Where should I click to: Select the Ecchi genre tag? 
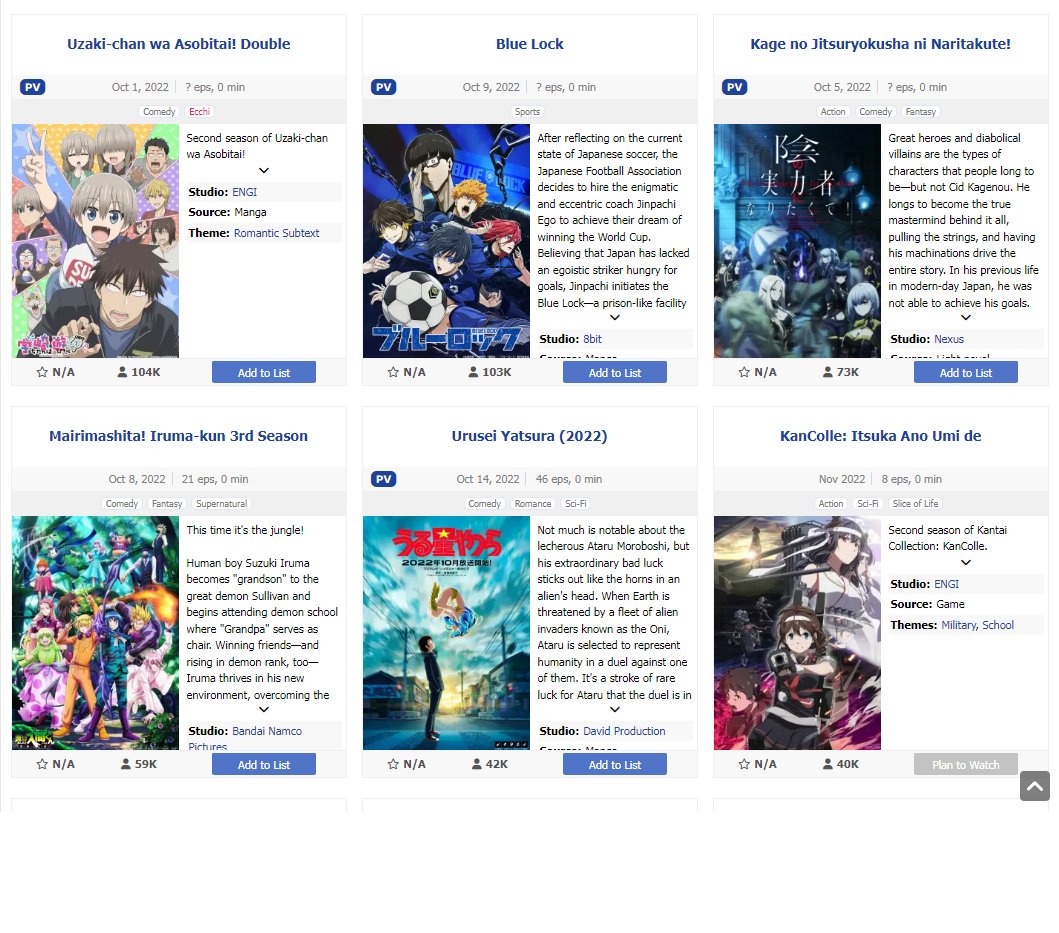199,112
